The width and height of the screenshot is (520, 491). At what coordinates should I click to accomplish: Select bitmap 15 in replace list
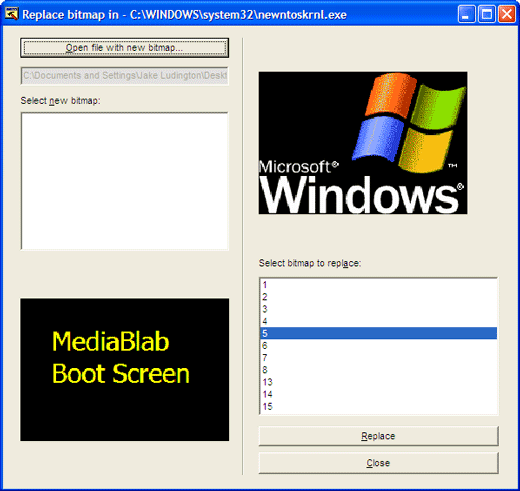tap(378, 407)
